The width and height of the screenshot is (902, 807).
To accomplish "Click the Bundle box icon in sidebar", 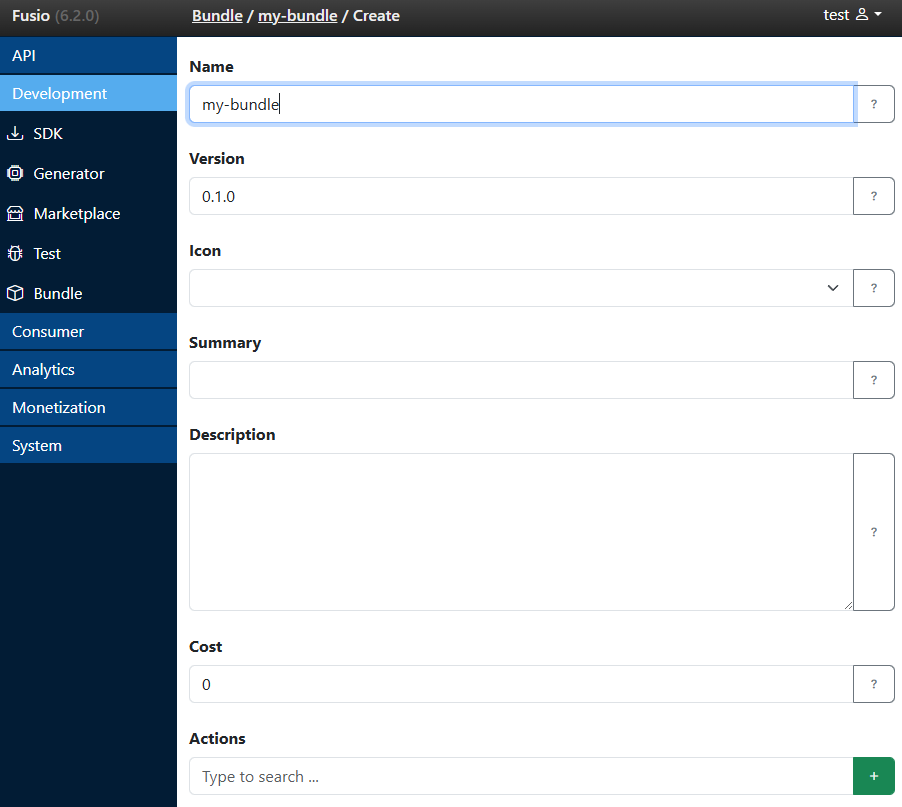I will coord(16,292).
